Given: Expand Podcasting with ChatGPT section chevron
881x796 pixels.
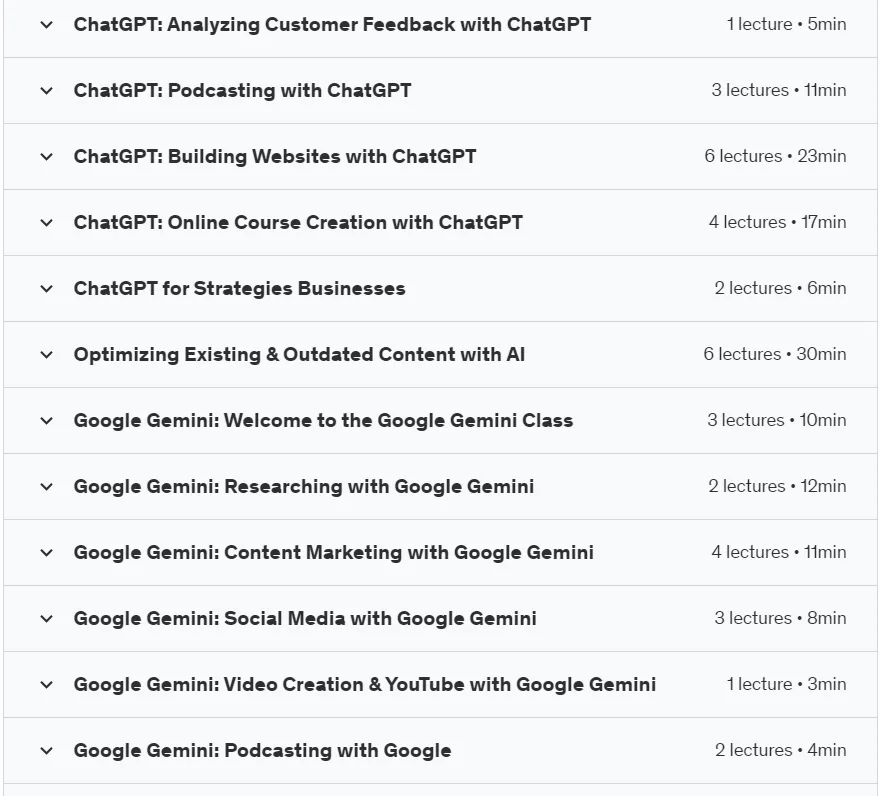Looking at the screenshot, I should pyautogui.click(x=47, y=90).
